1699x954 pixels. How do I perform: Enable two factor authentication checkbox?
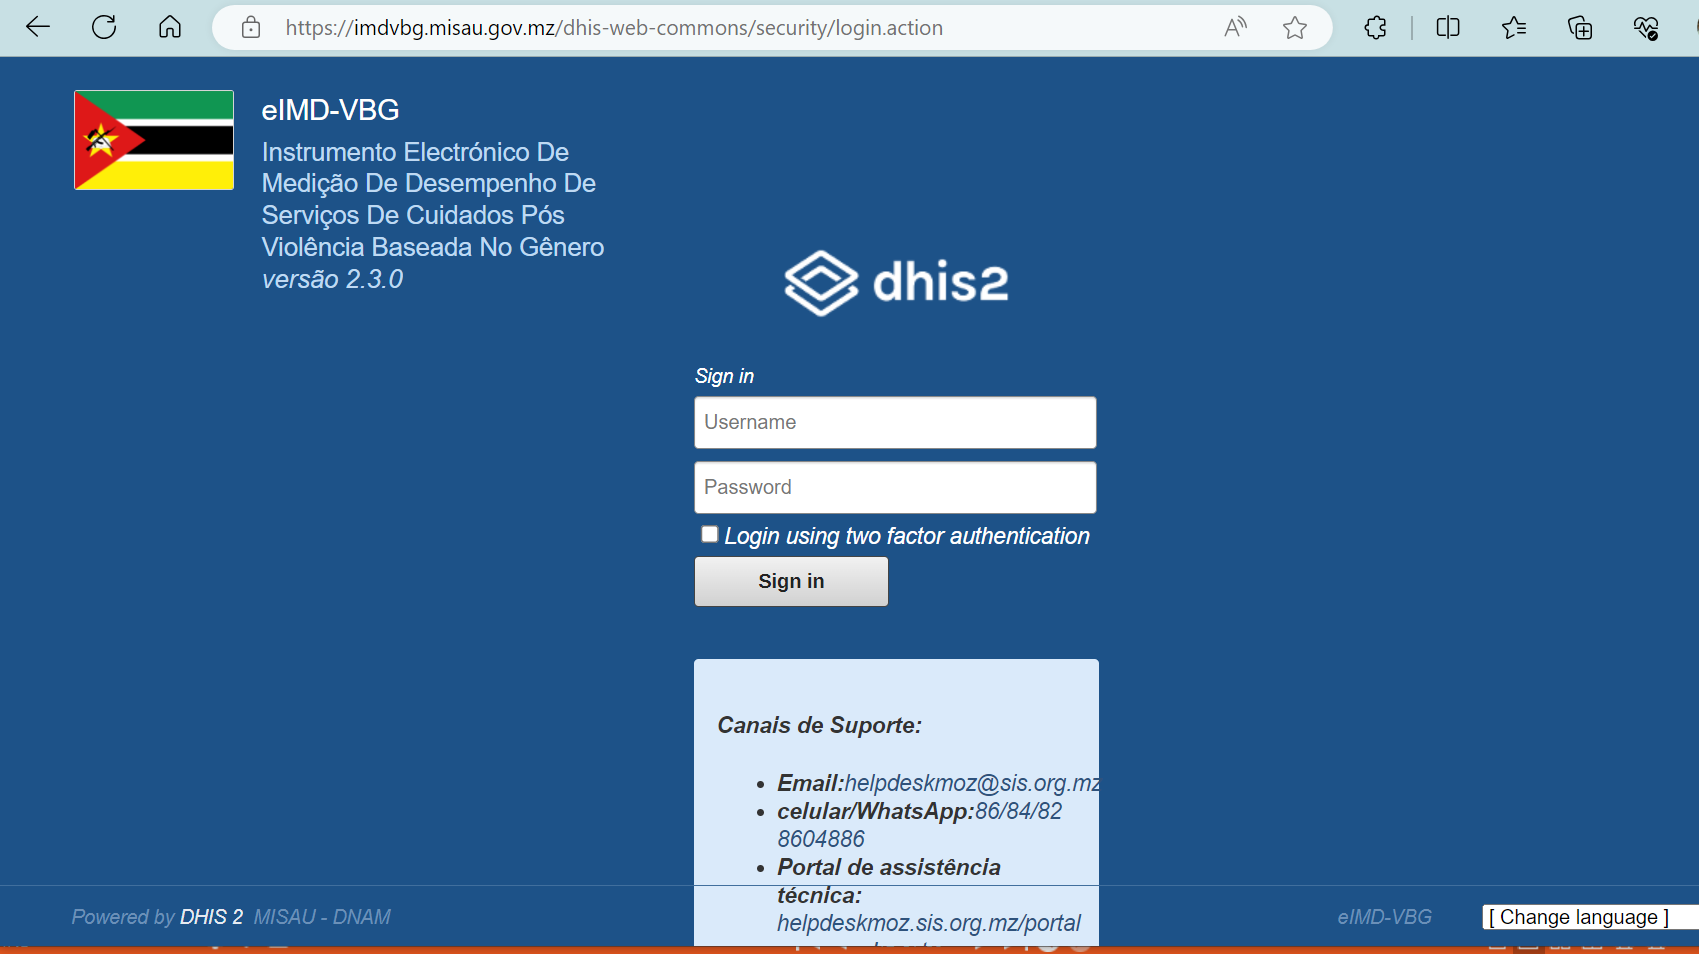coord(710,535)
